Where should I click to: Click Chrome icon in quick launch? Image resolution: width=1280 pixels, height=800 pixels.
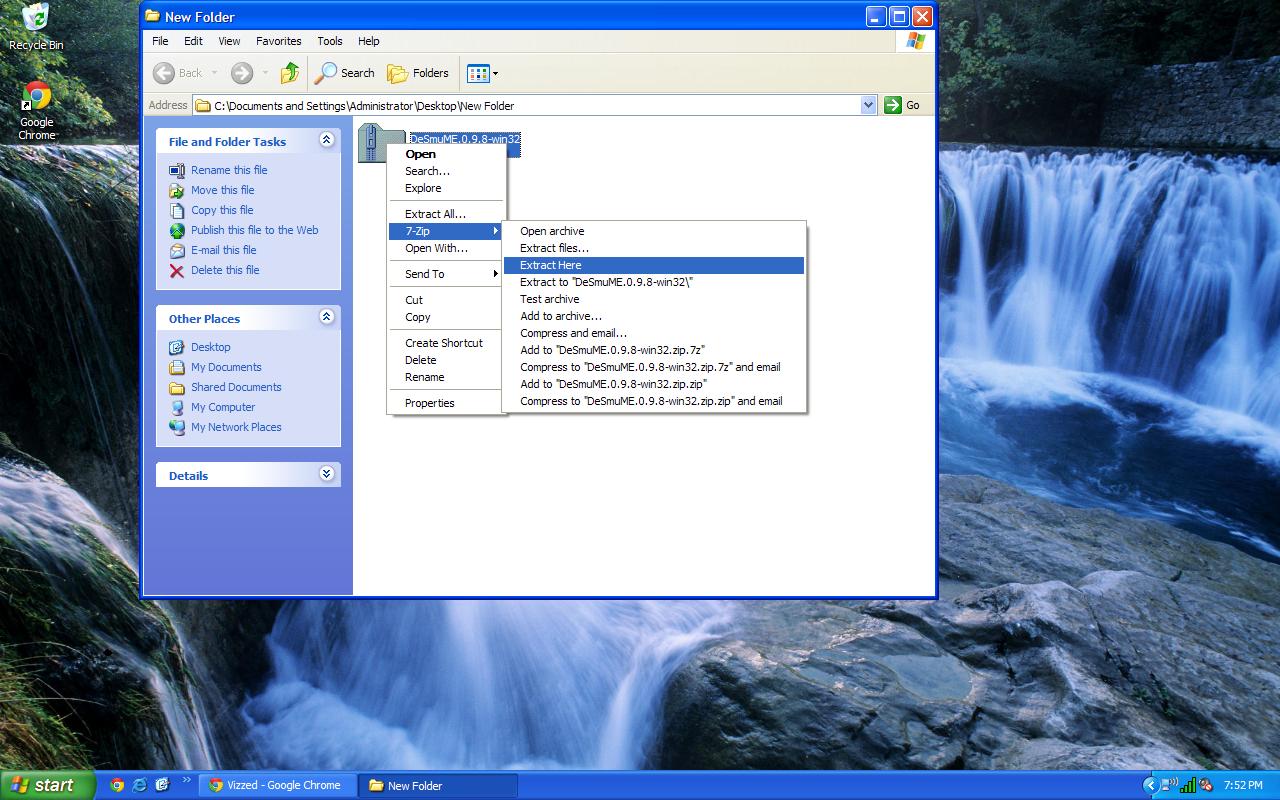point(117,785)
